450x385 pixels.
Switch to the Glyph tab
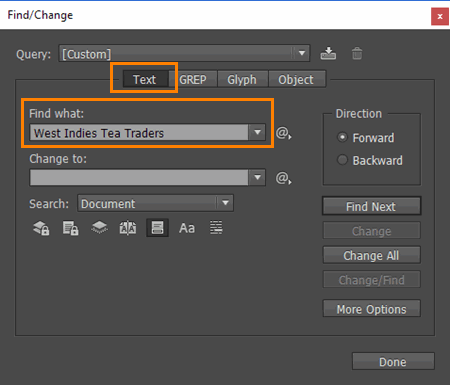242,79
